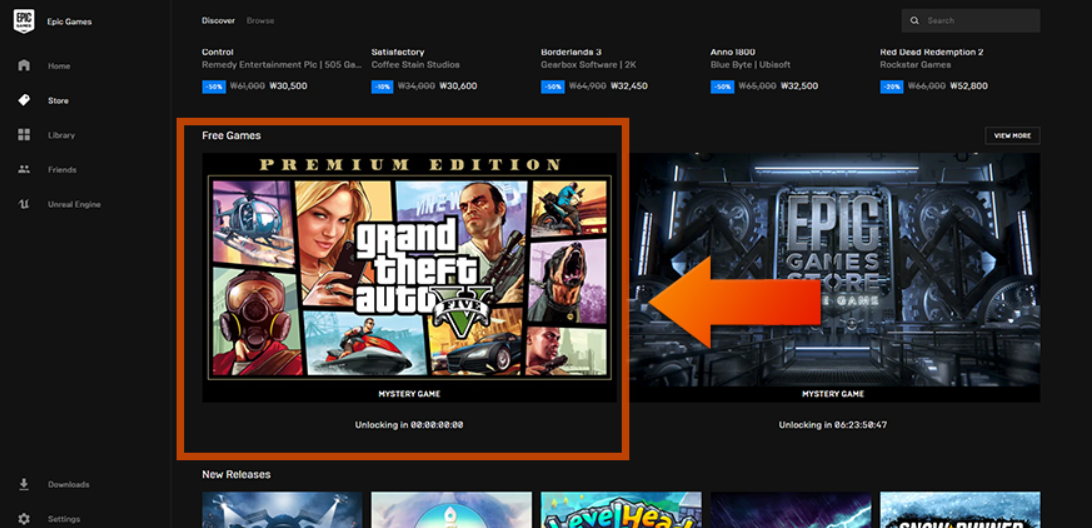Click the Settings gear icon

click(x=24, y=519)
